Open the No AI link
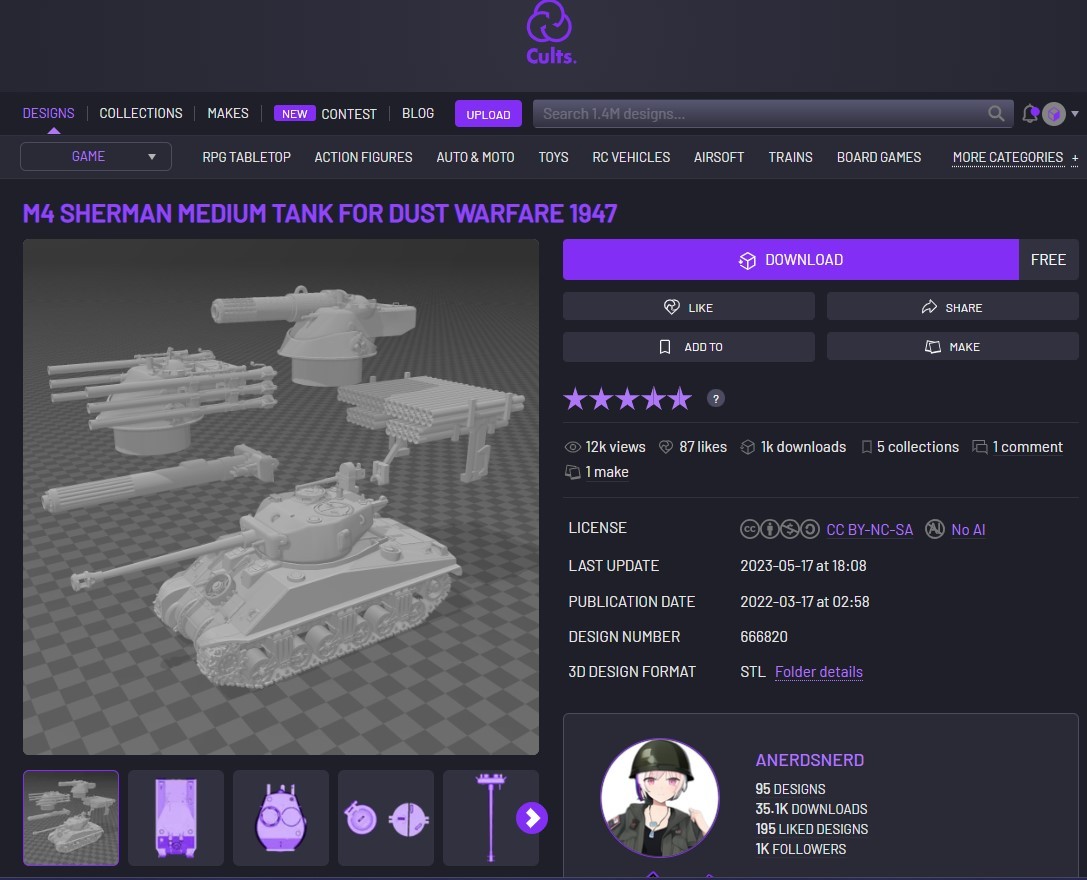Viewport: 1087px width, 880px height. coord(968,530)
